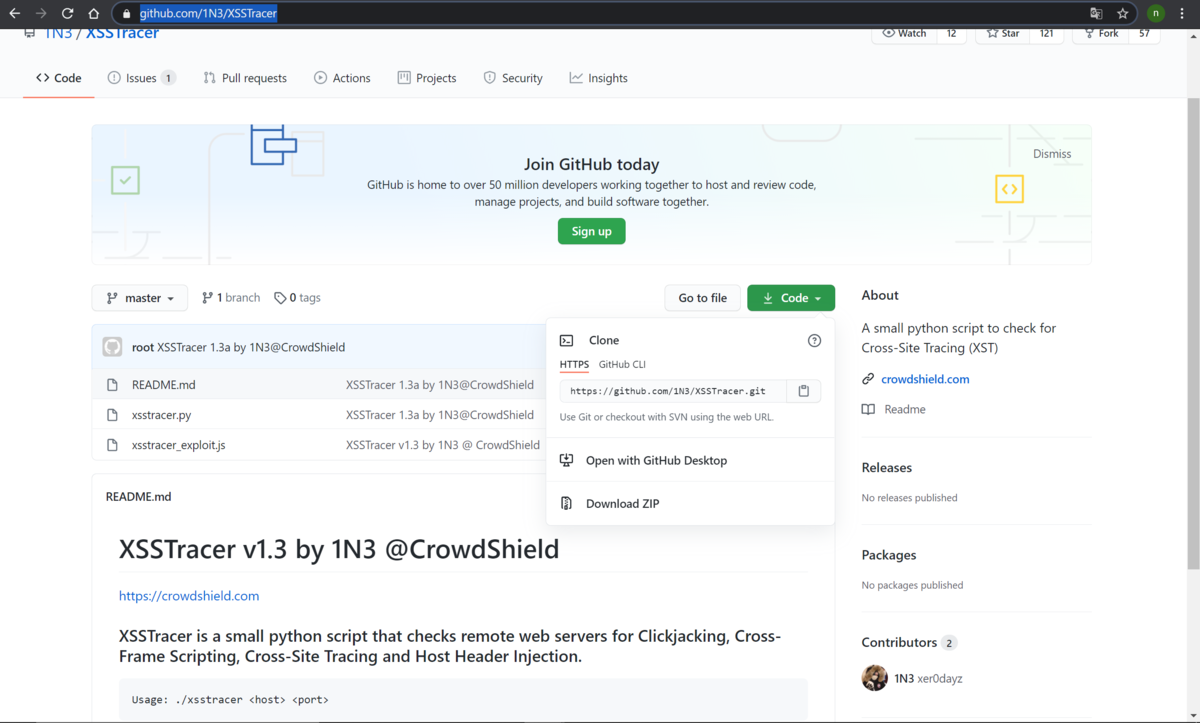The width and height of the screenshot is (1200, 723).
Task: Click the Download ZIP archive icon
Action: coord(566,504)
